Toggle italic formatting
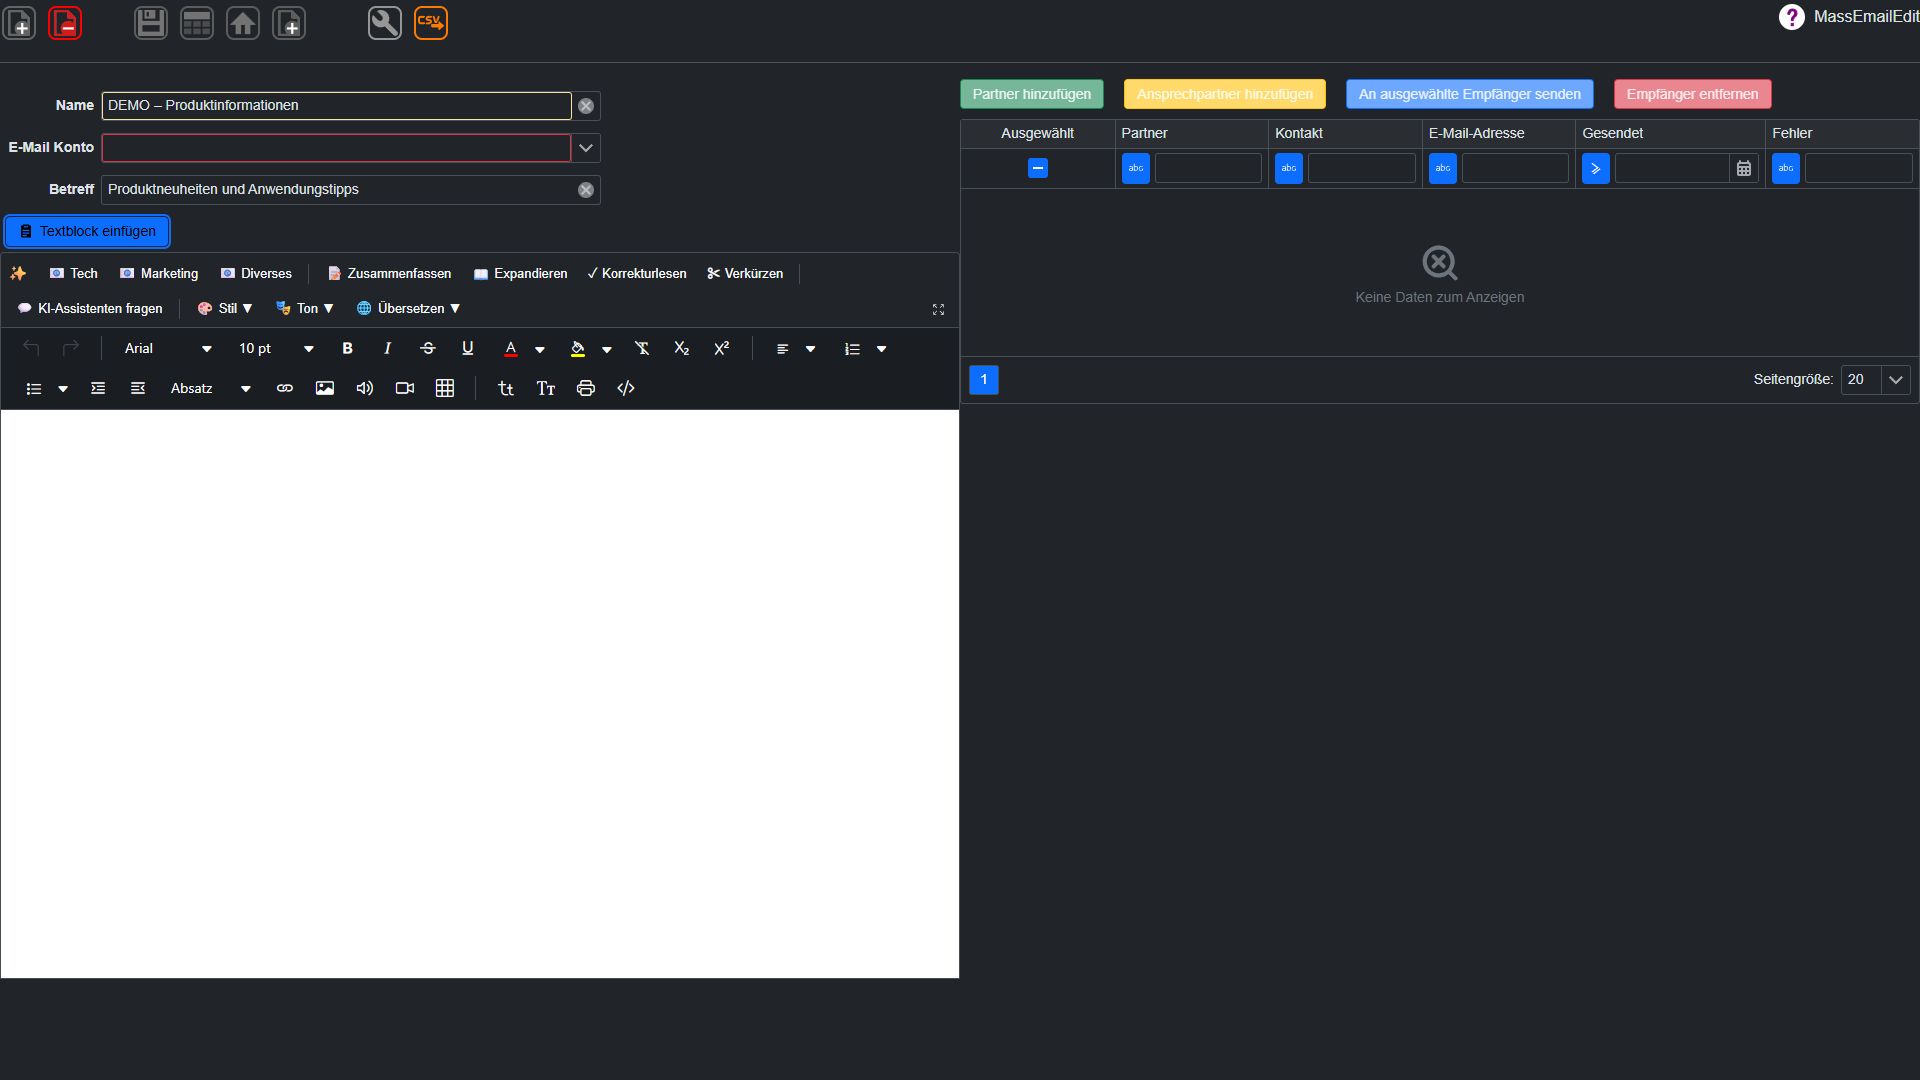The height and width of the screenshot is (1080, 1920). [387, 348]
